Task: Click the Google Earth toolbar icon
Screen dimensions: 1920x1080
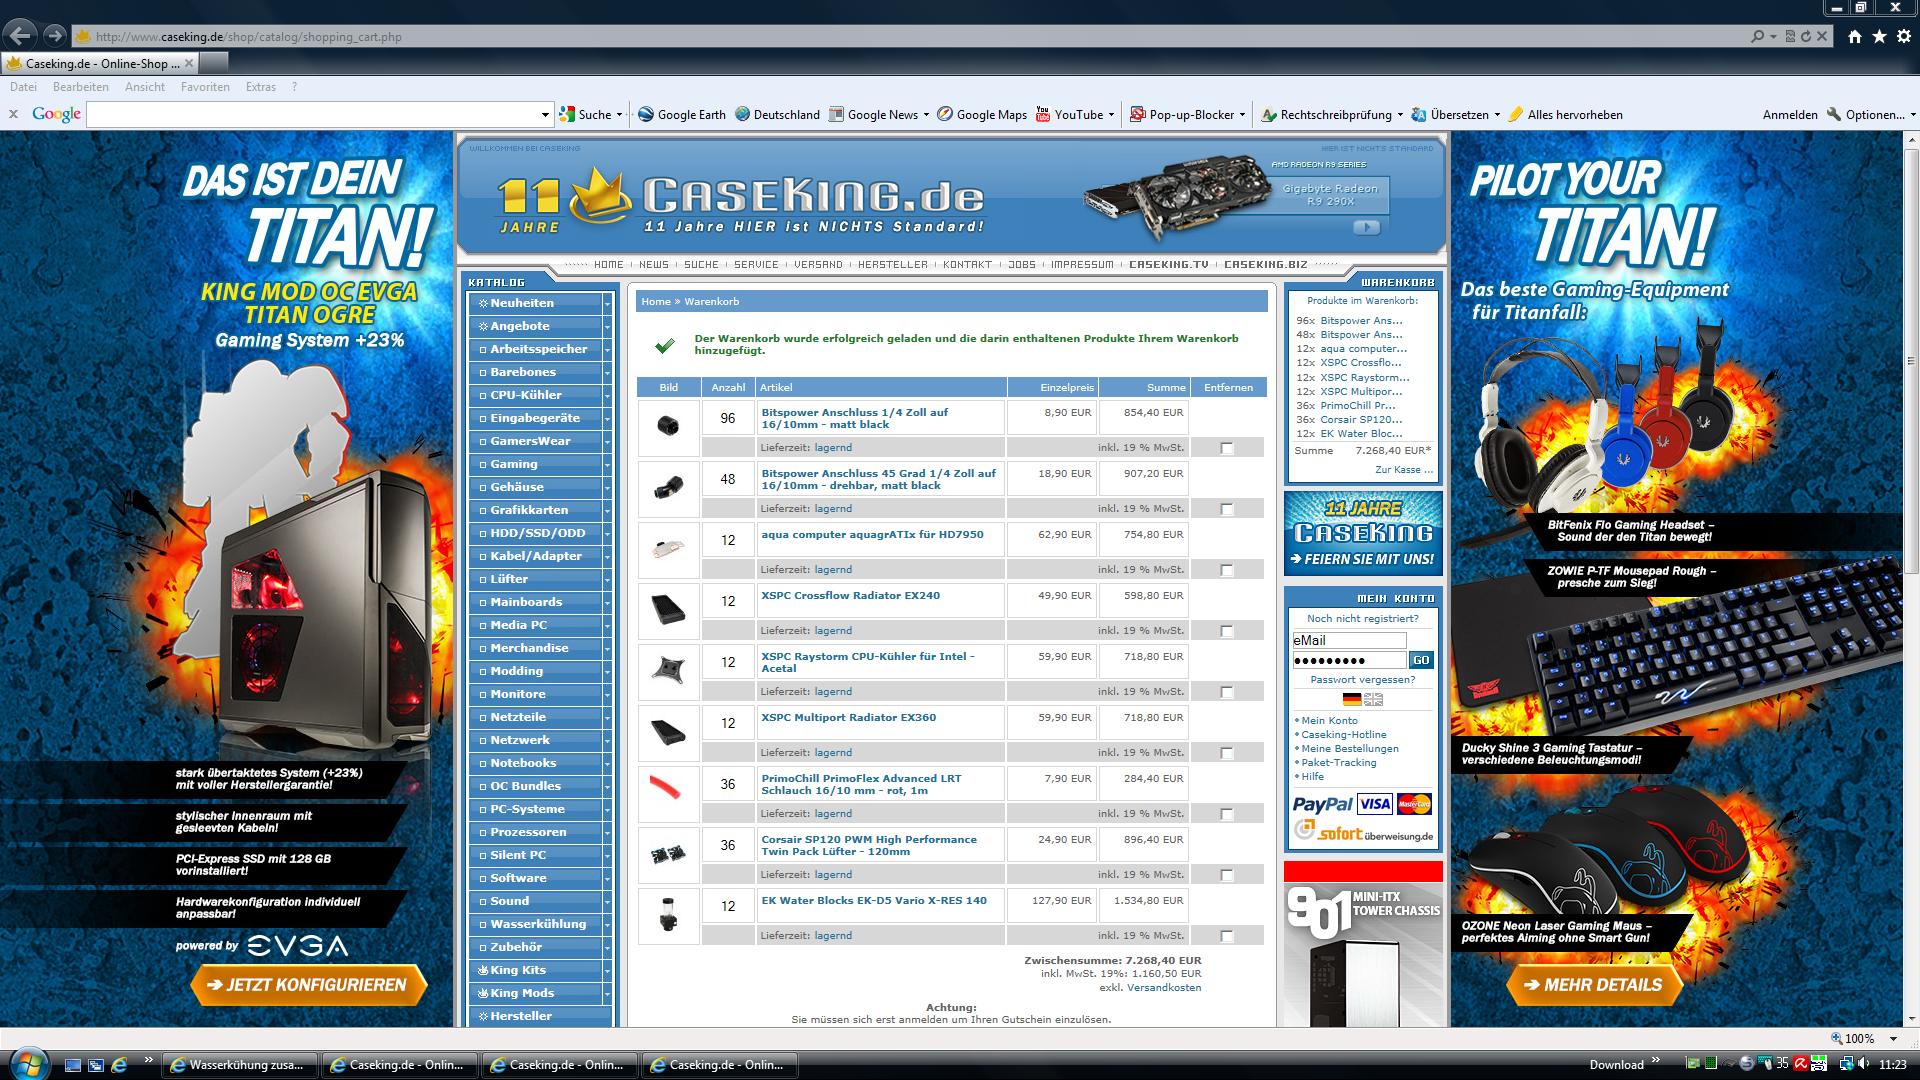Action: 646,114
